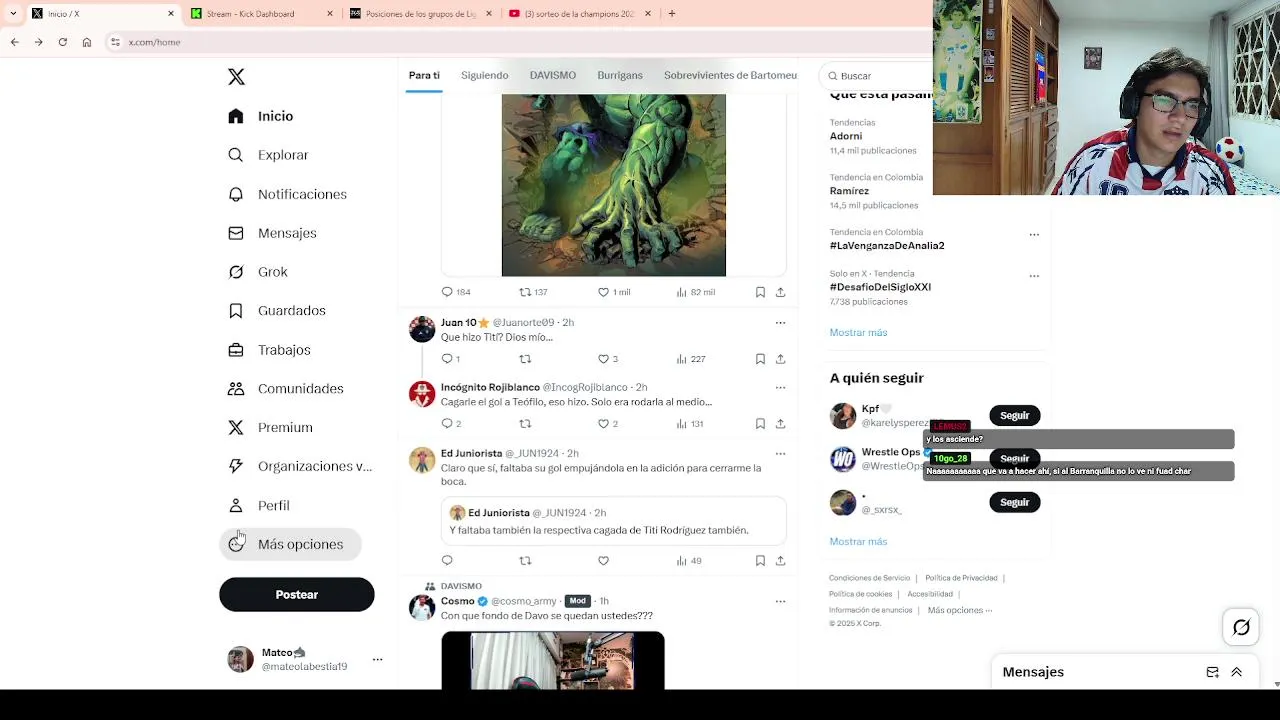Open Premium in sidebar

point(270,427)
